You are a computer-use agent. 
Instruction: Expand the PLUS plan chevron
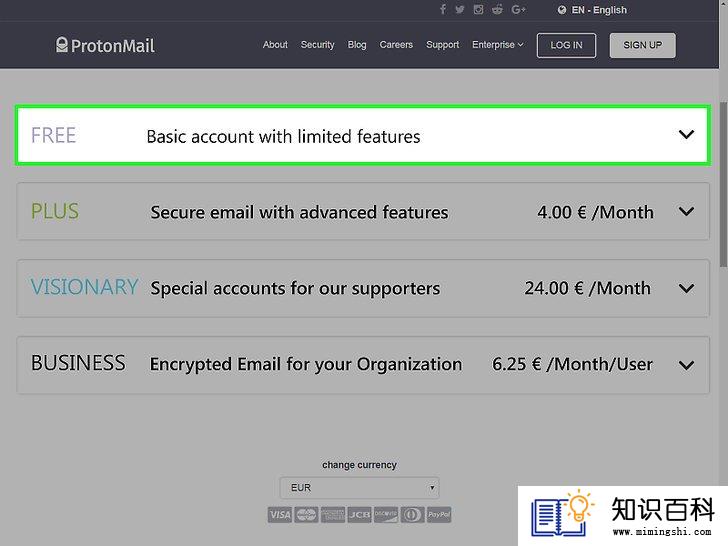click(686, 212)
